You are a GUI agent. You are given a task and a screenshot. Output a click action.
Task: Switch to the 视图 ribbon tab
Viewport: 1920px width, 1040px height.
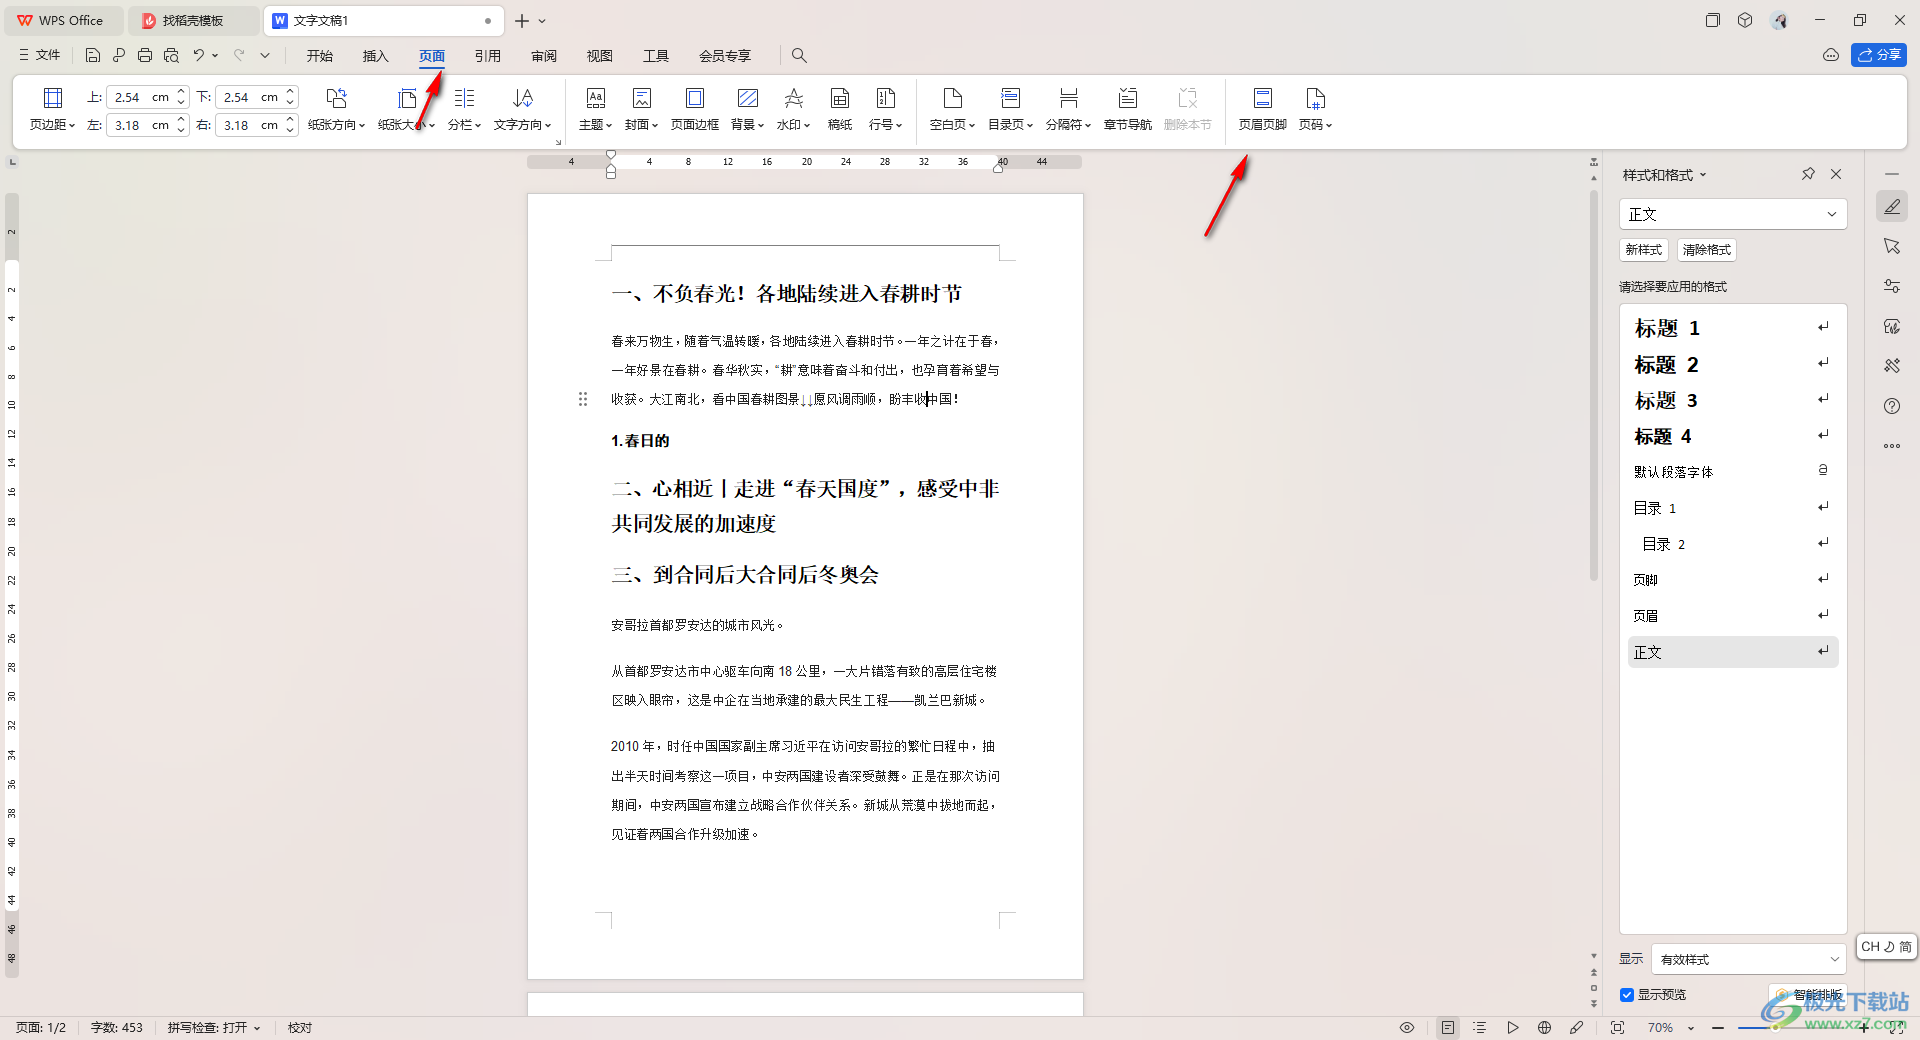(600, 55)
